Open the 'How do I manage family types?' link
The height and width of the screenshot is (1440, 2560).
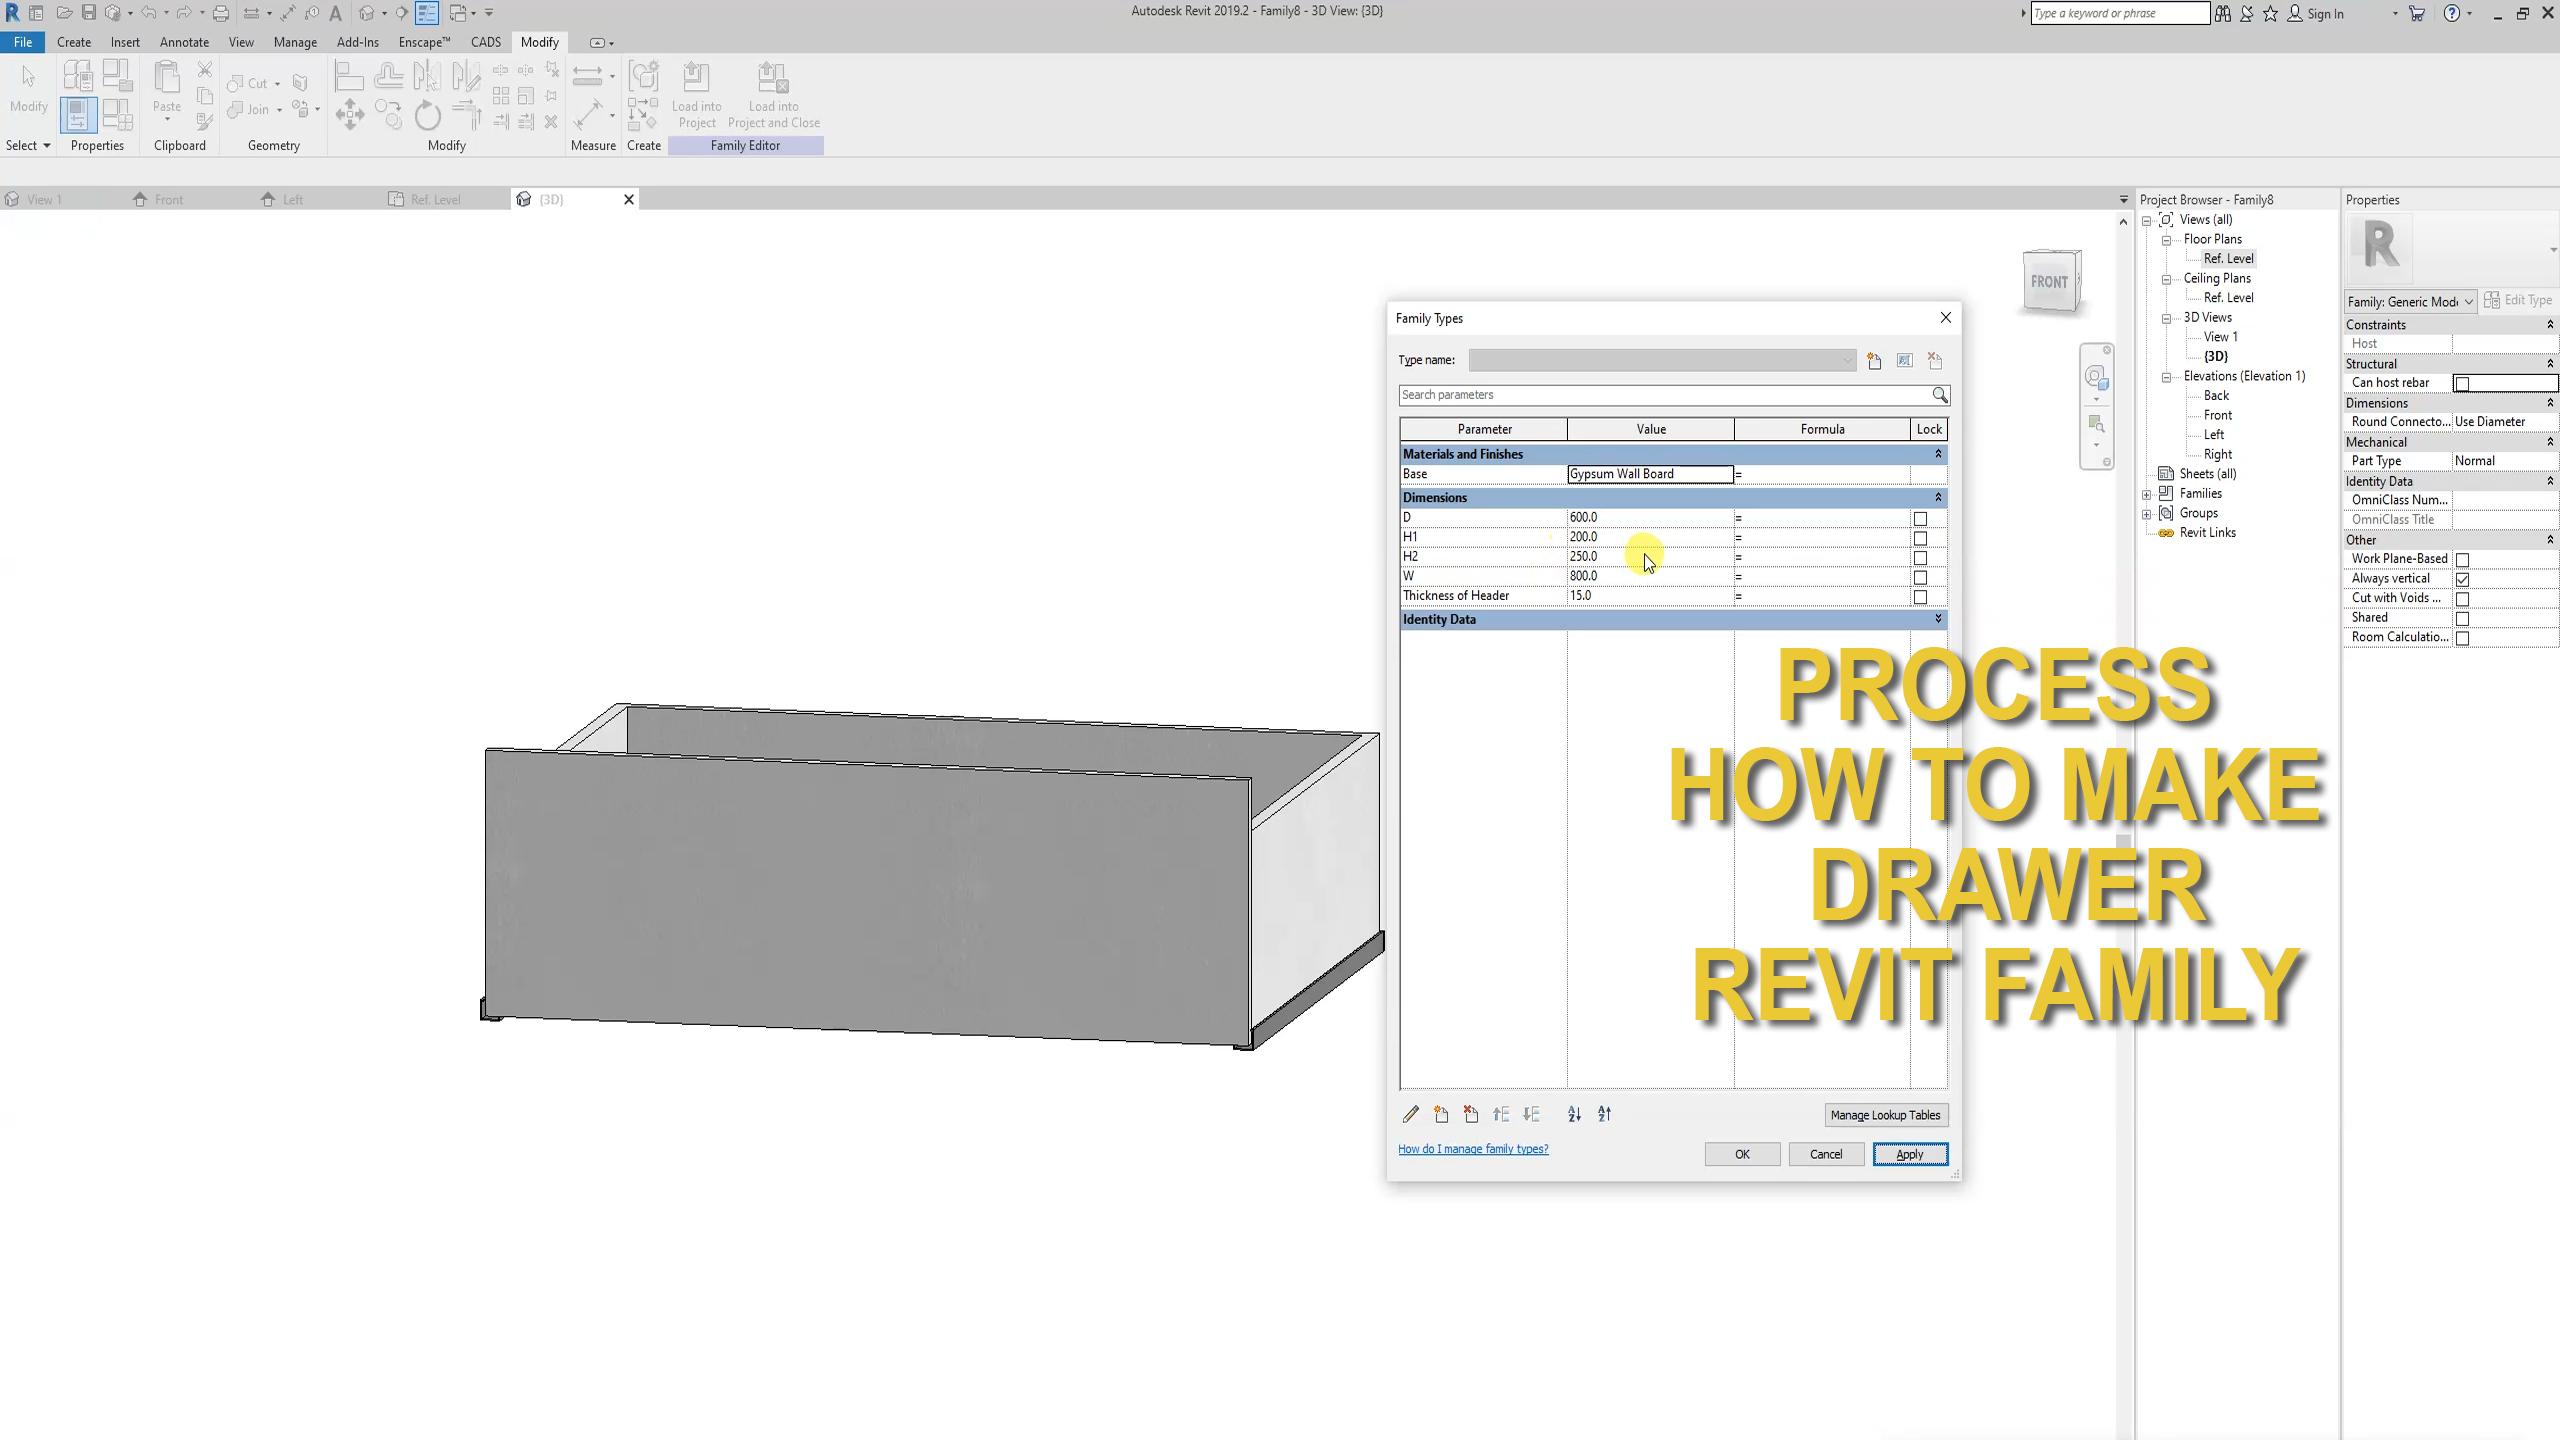1472,1149
